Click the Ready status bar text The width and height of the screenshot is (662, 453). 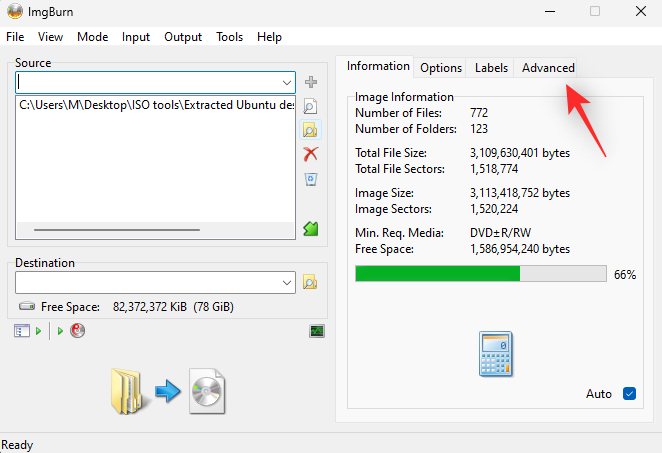[x=17, y=445]
